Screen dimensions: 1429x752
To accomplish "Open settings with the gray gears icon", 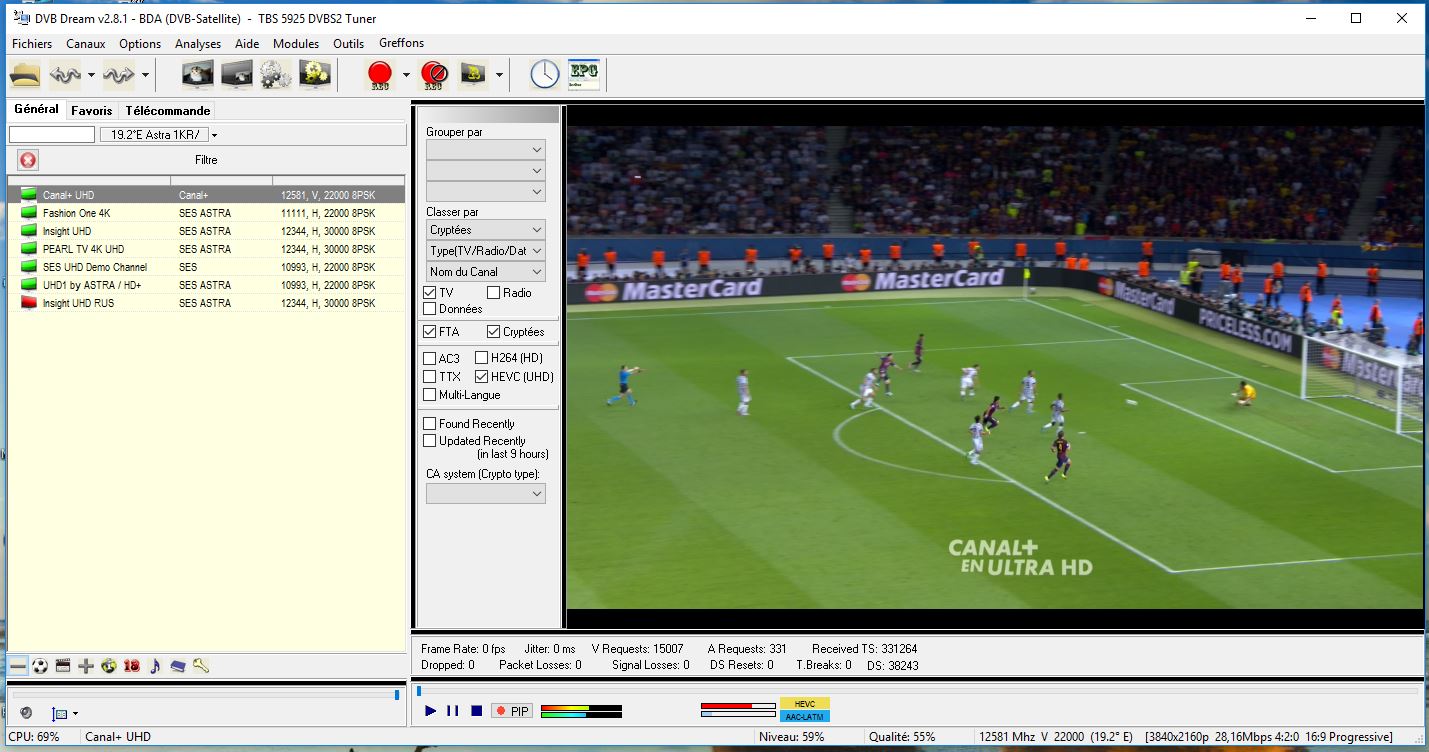I will 275,74.
